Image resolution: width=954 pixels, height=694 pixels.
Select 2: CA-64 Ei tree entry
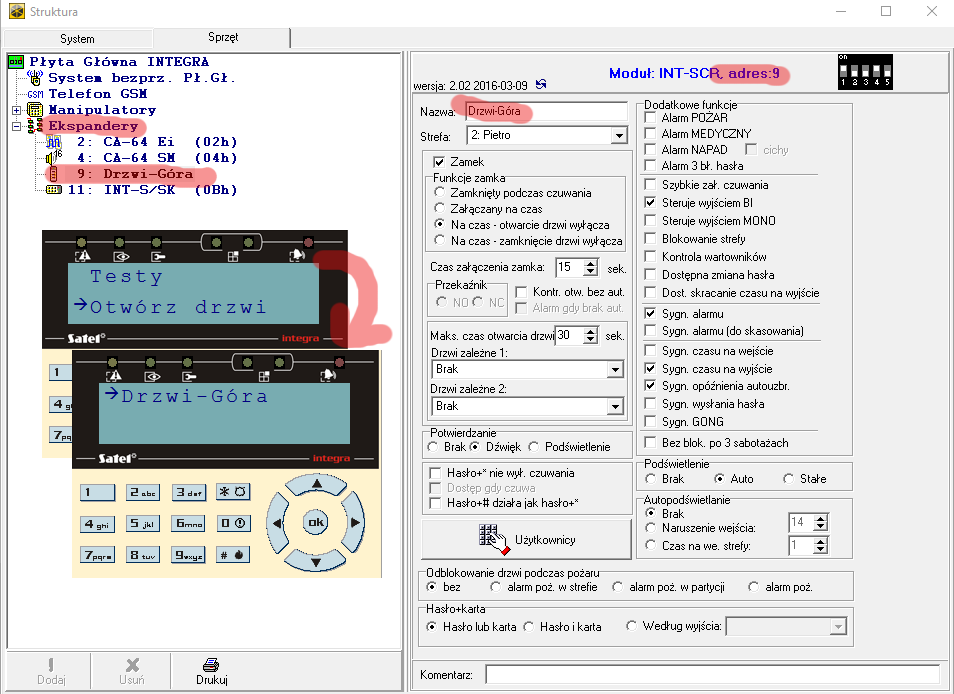[x=157, y=142]
